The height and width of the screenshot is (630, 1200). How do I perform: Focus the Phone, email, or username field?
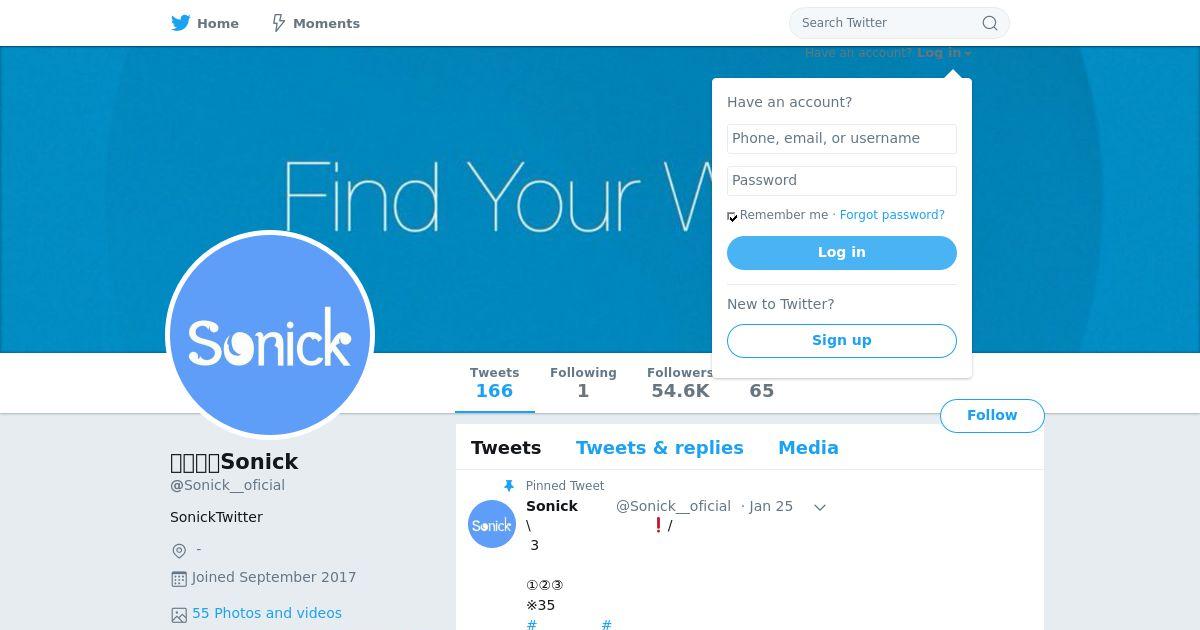[x=842, y=139]
